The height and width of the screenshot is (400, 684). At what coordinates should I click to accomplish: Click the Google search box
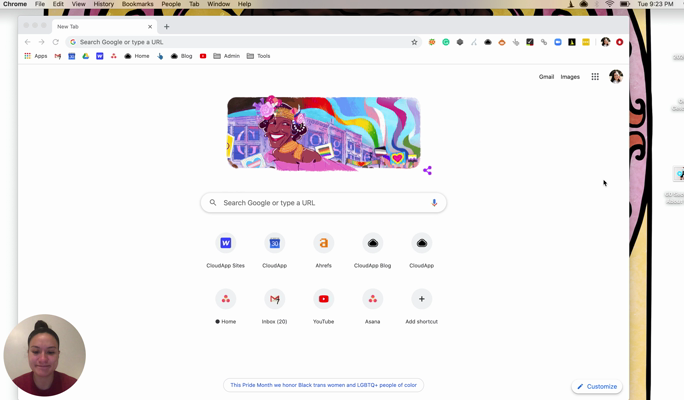[322, 203]
